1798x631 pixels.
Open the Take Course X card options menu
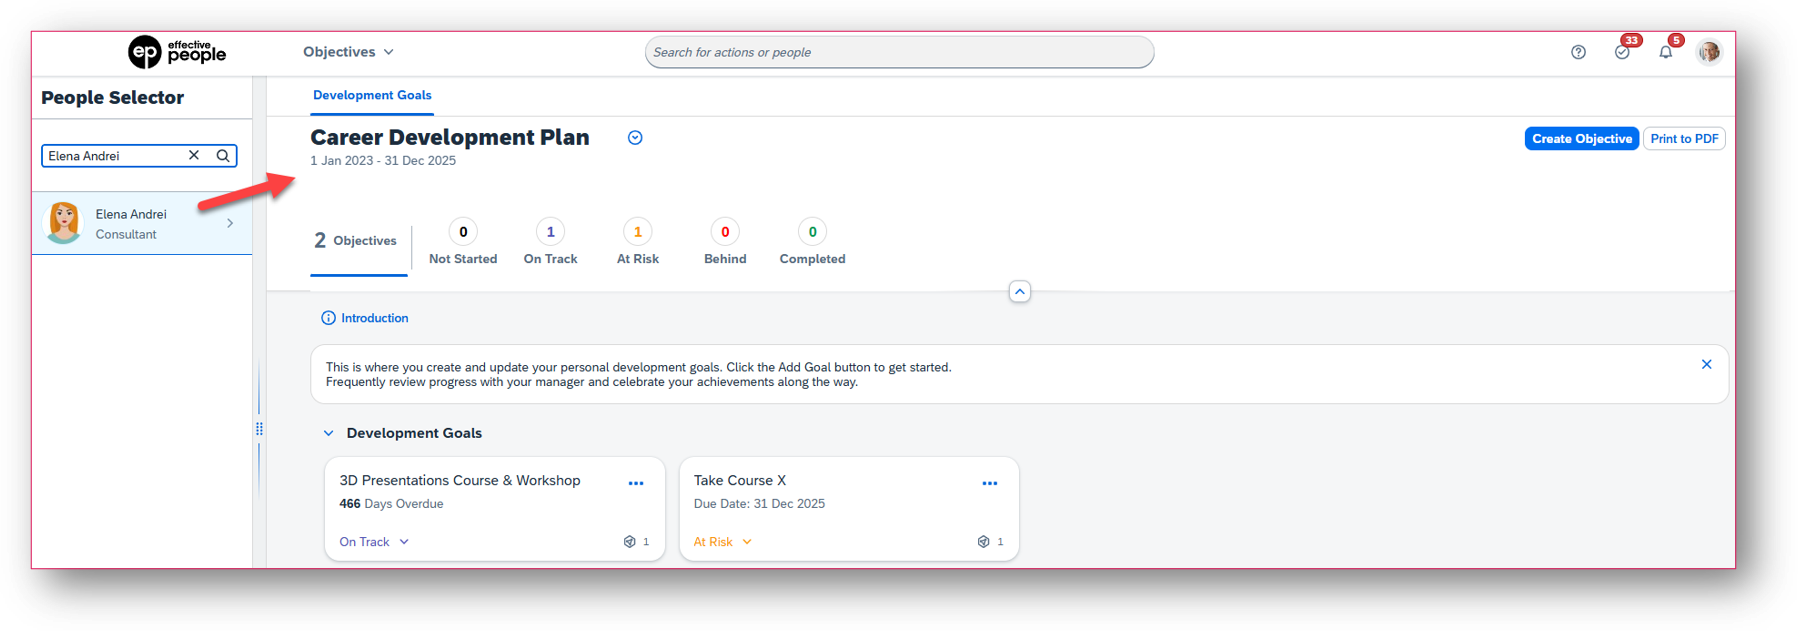tap(990, 483)
